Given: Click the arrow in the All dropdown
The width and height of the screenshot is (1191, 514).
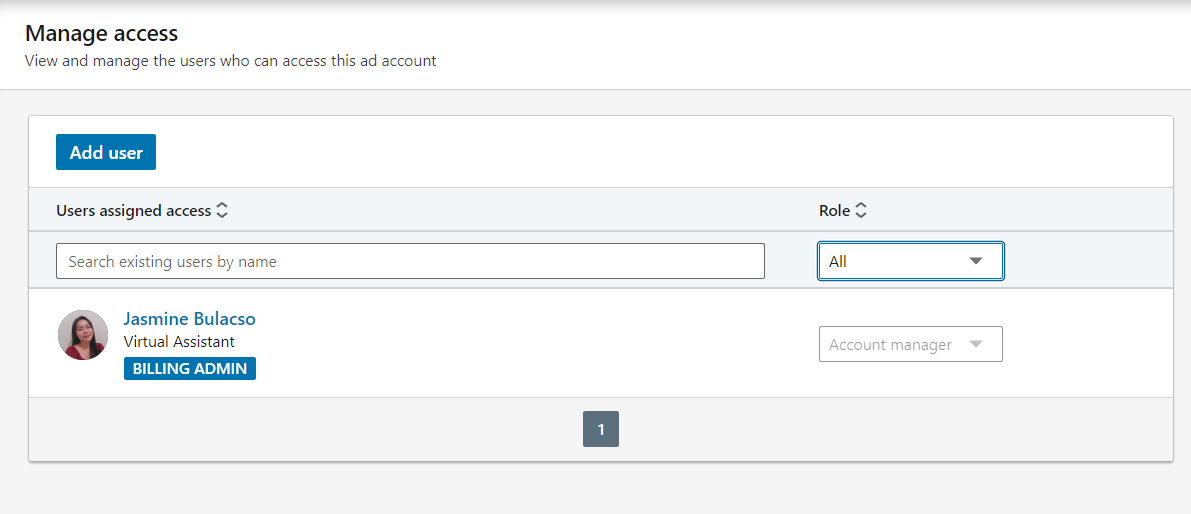Looking at the screenshot, I should coord(976,261).
